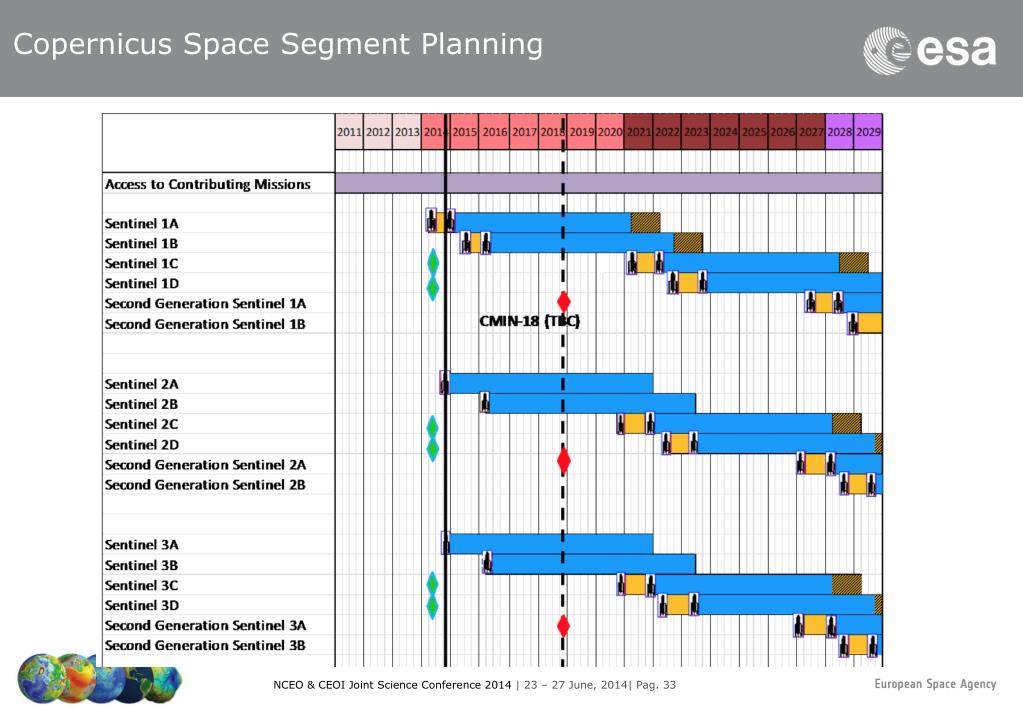Click the green diamond on Sentinel 3C row
The height and width of the screenshot is (708, 1023).
pyautogui.click(x=432, y=584)
